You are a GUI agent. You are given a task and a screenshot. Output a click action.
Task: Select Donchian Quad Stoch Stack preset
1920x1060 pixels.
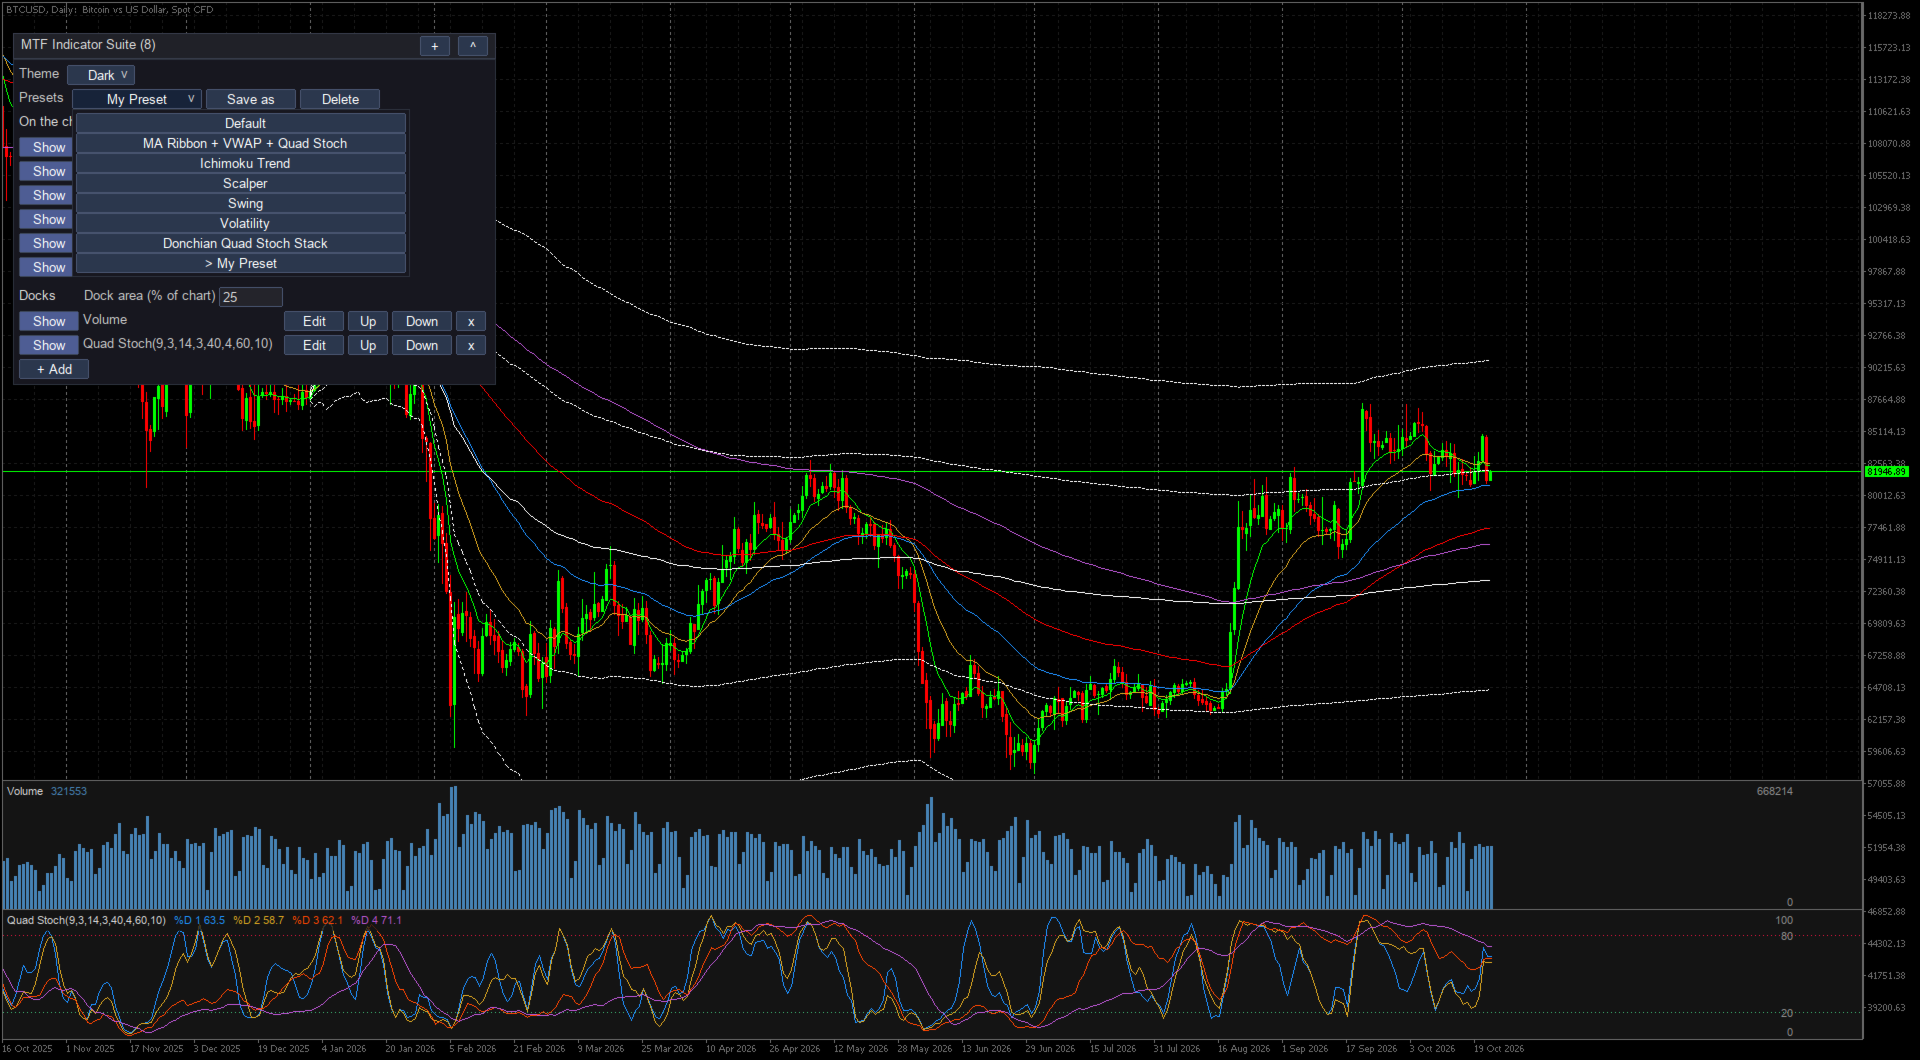(241, 243)
